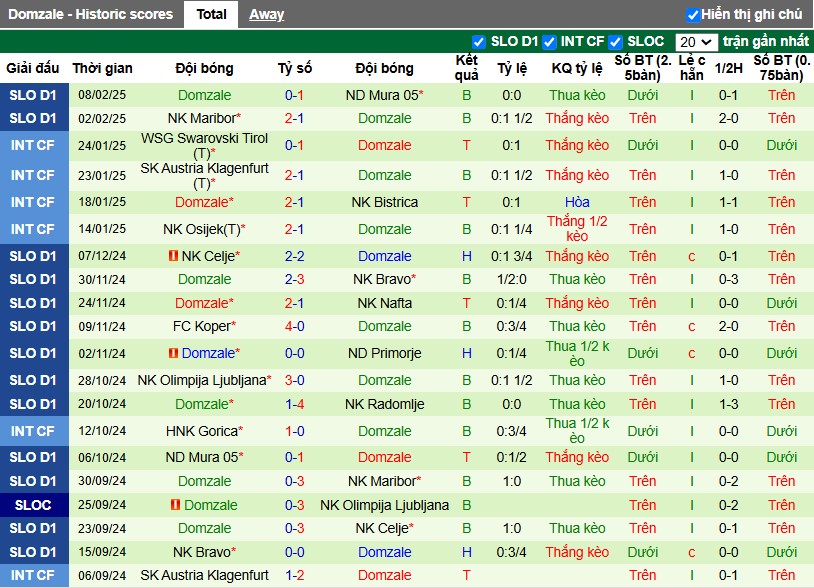
Task: Click ND Mura 05 home team on 06/10/24
Action: point(204,457)
